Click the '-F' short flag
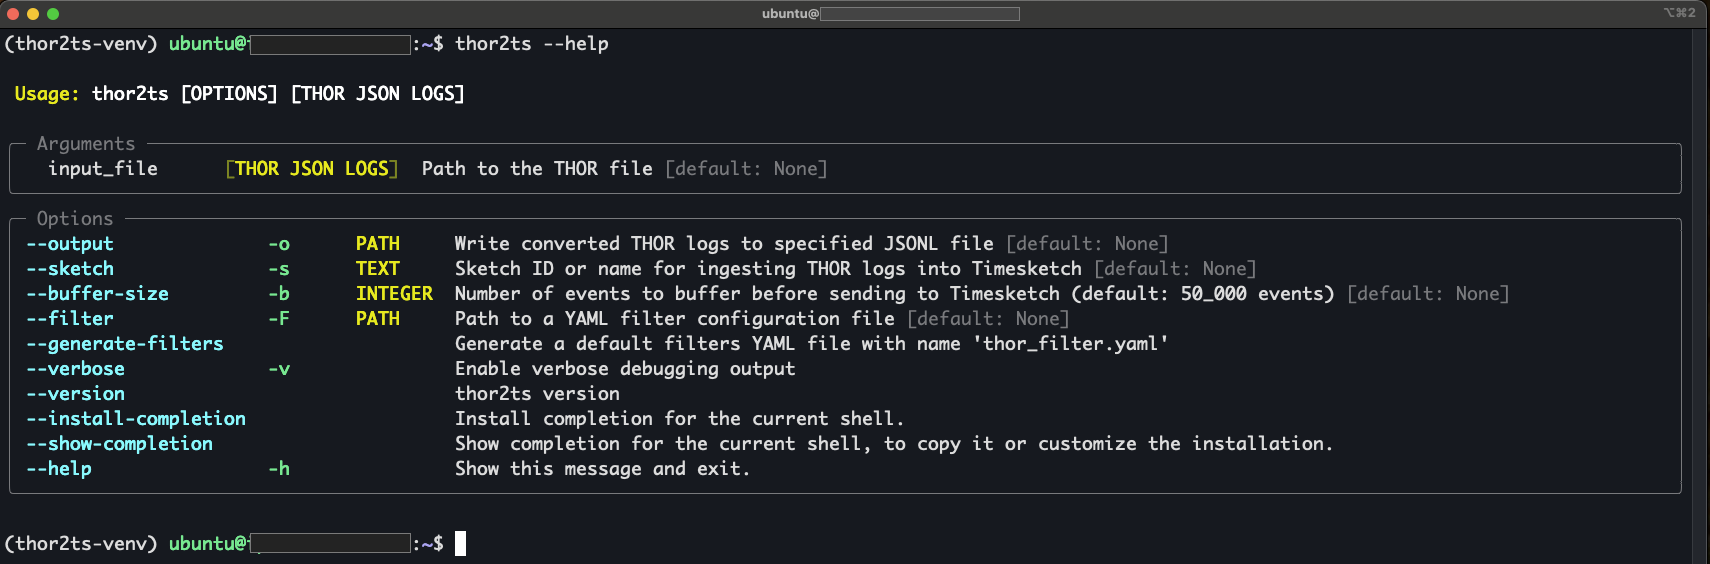Image resolution: width=1710 pixels, height=564 pixels. click(x=279, y=319)
